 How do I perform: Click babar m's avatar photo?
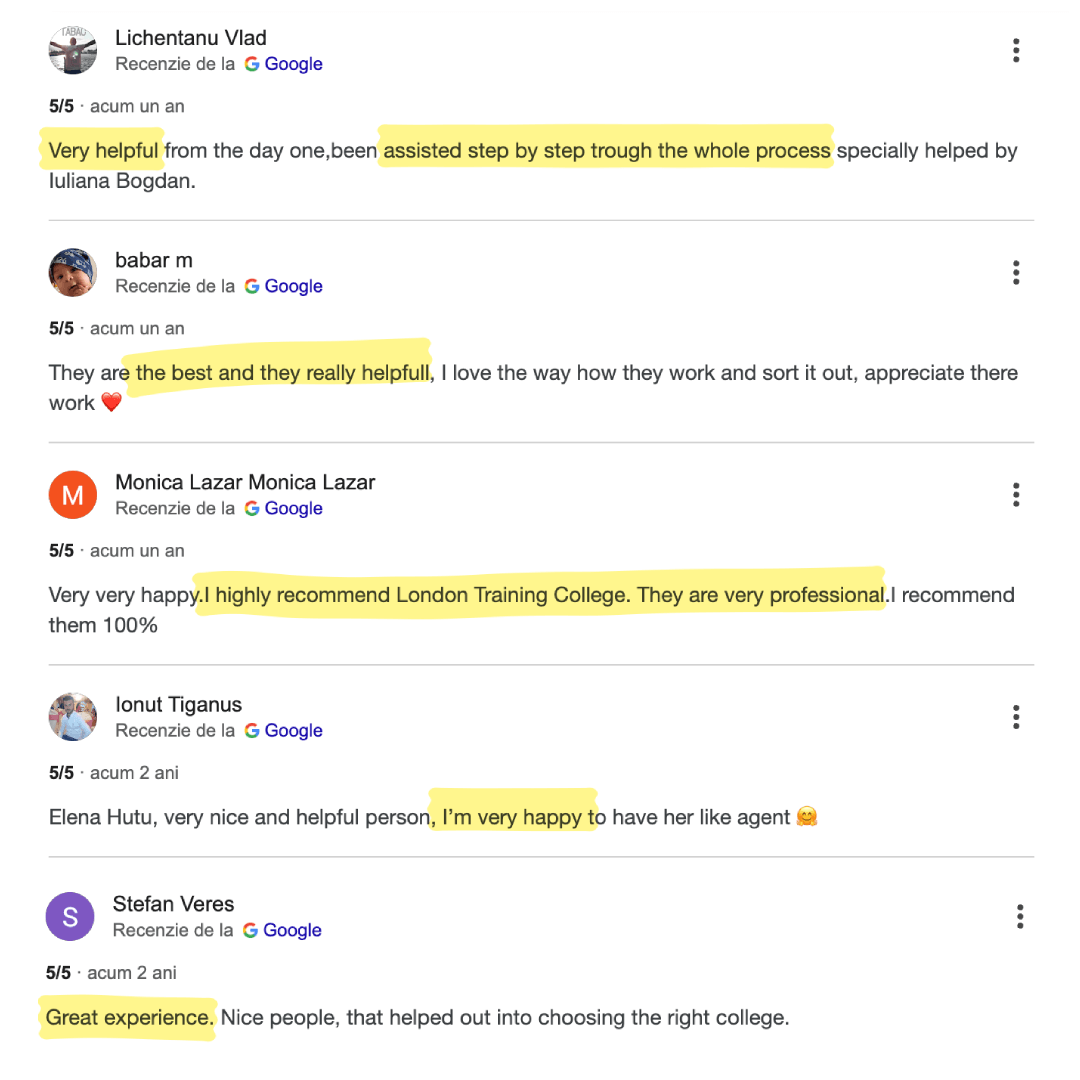73,273
